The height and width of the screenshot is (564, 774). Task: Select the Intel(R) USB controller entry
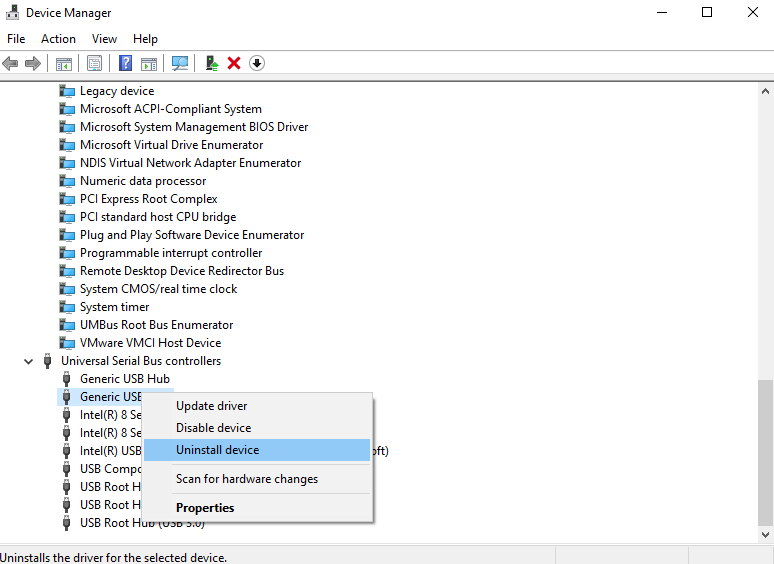[x=111, y=451]
